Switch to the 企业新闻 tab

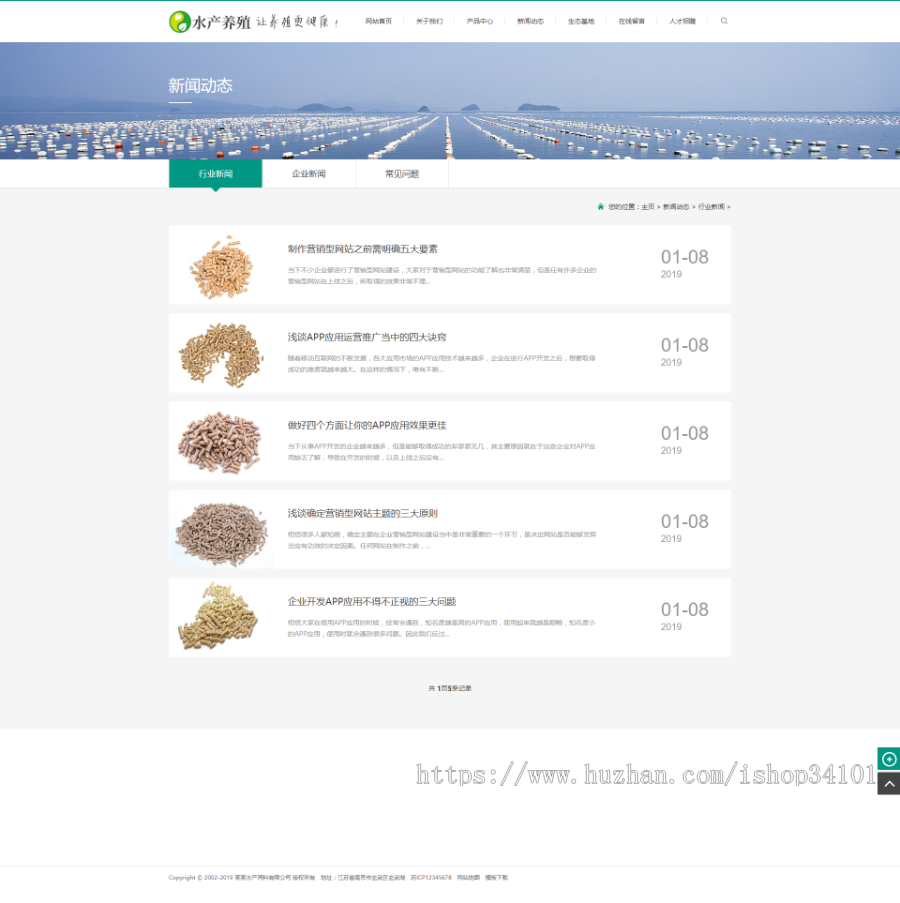click(x=308, y=174)
